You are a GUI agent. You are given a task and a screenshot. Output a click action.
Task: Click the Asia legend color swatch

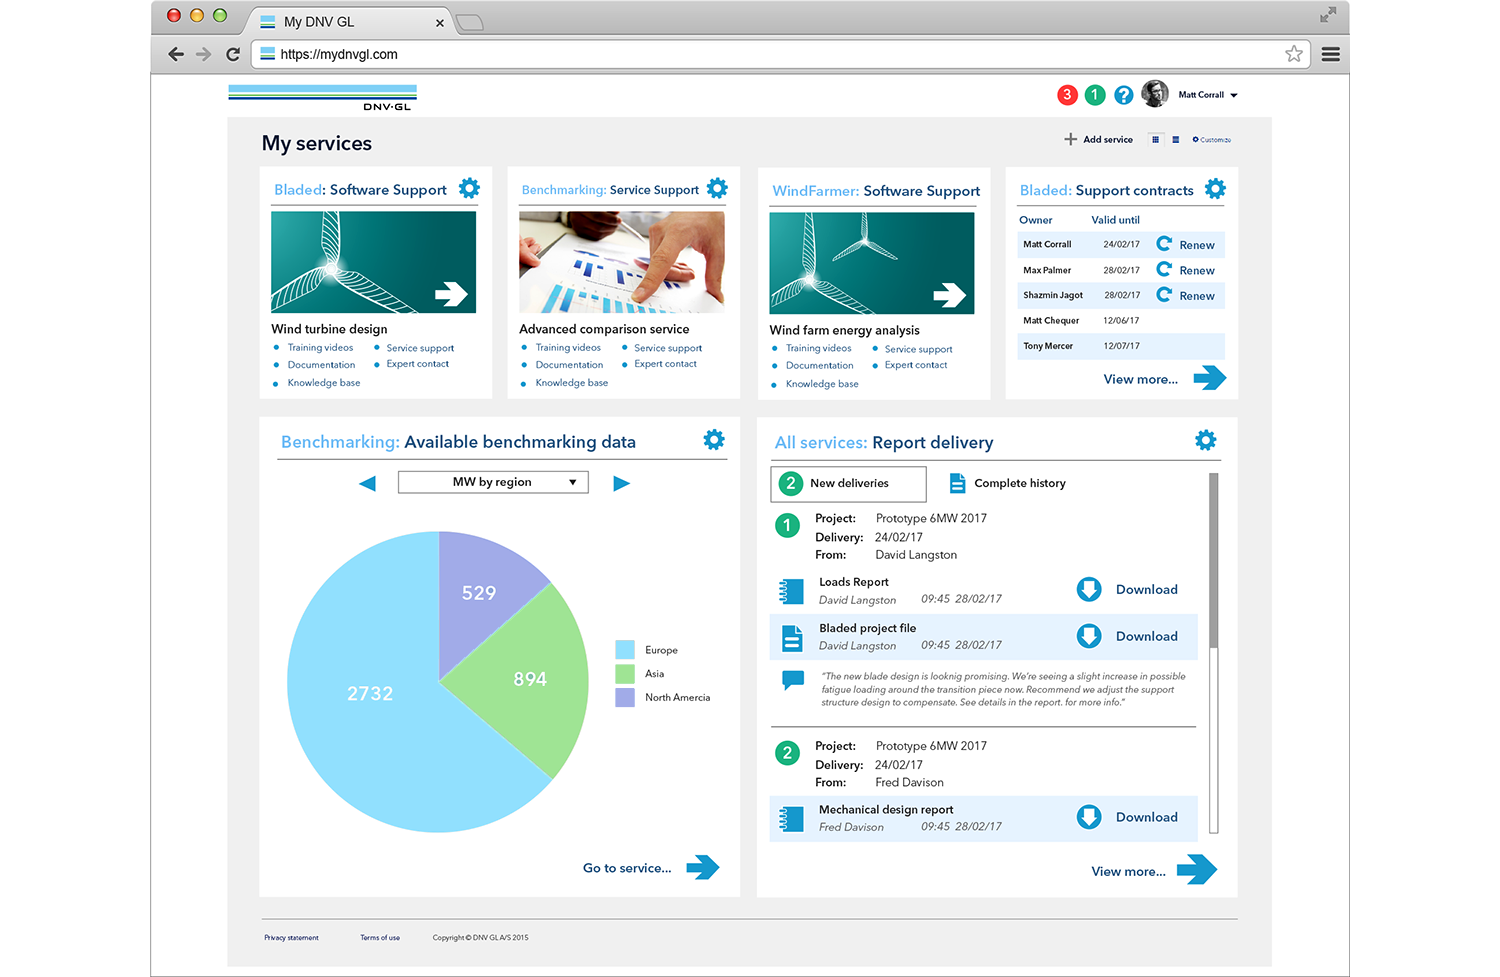coord(625,674)
